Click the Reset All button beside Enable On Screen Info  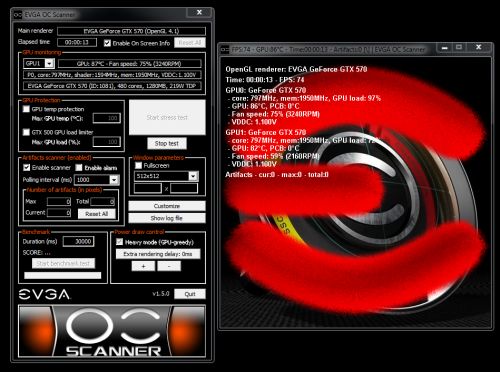coord(190,43)
